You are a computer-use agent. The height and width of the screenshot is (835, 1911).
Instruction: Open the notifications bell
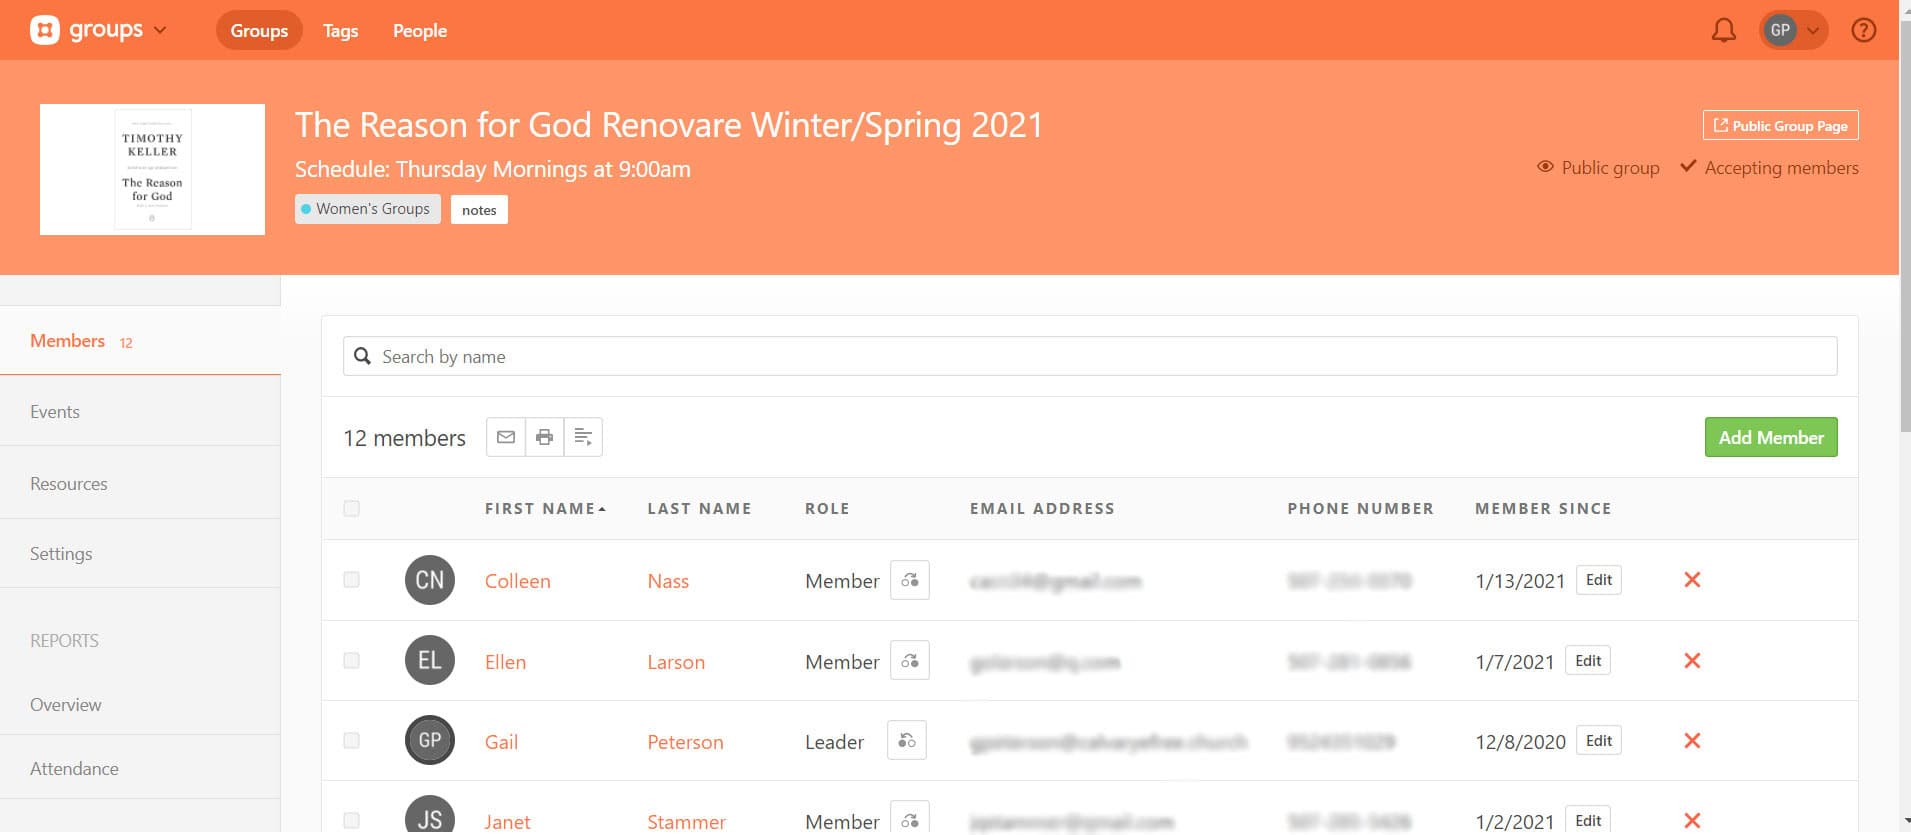[1723, 31]
